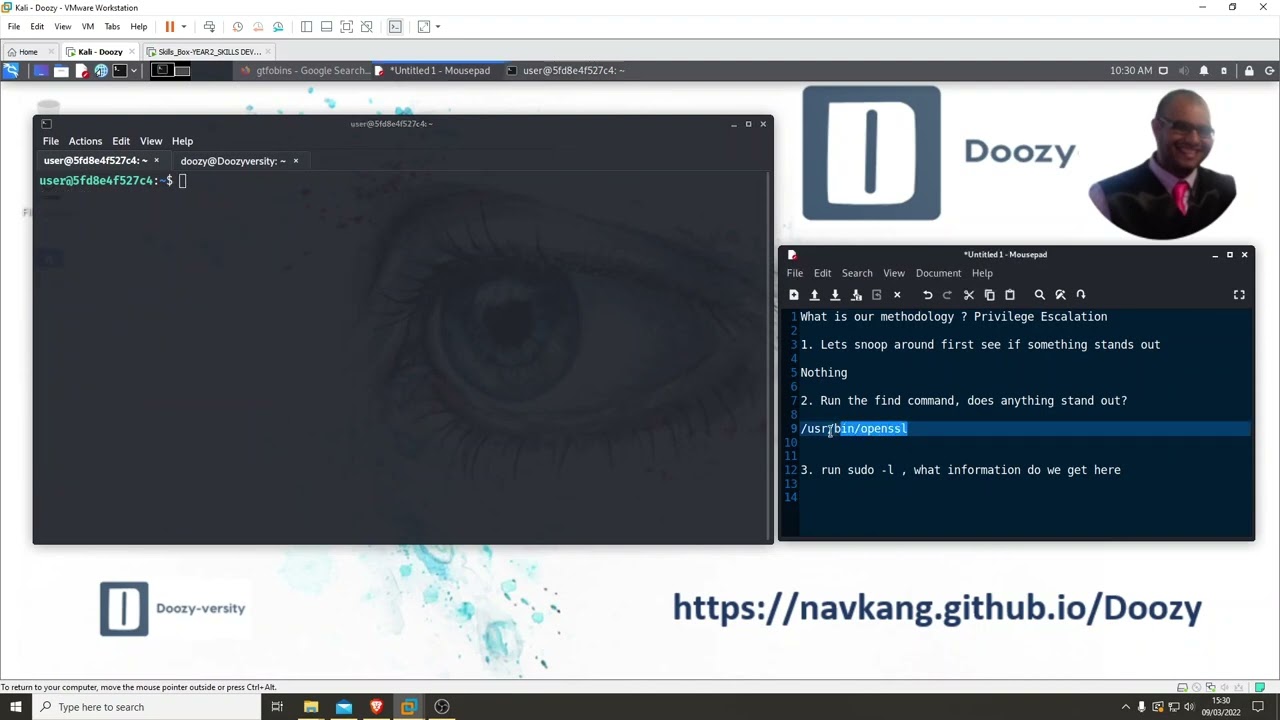The height and width of the screenshot is (720, 1280).
Task: Click Kali panel web browser globe icon
Action: click(101, 71)
